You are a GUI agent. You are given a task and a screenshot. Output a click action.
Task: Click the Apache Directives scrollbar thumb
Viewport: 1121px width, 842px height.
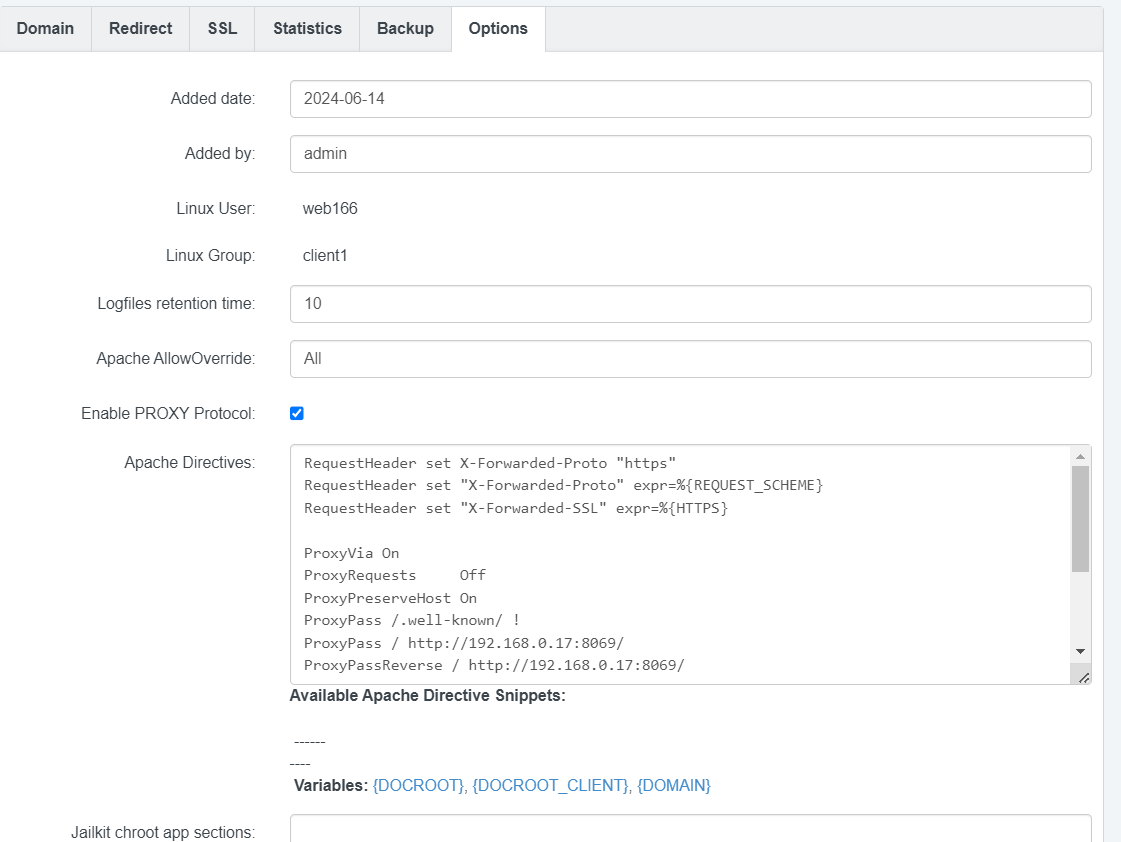click(1080, 518)
